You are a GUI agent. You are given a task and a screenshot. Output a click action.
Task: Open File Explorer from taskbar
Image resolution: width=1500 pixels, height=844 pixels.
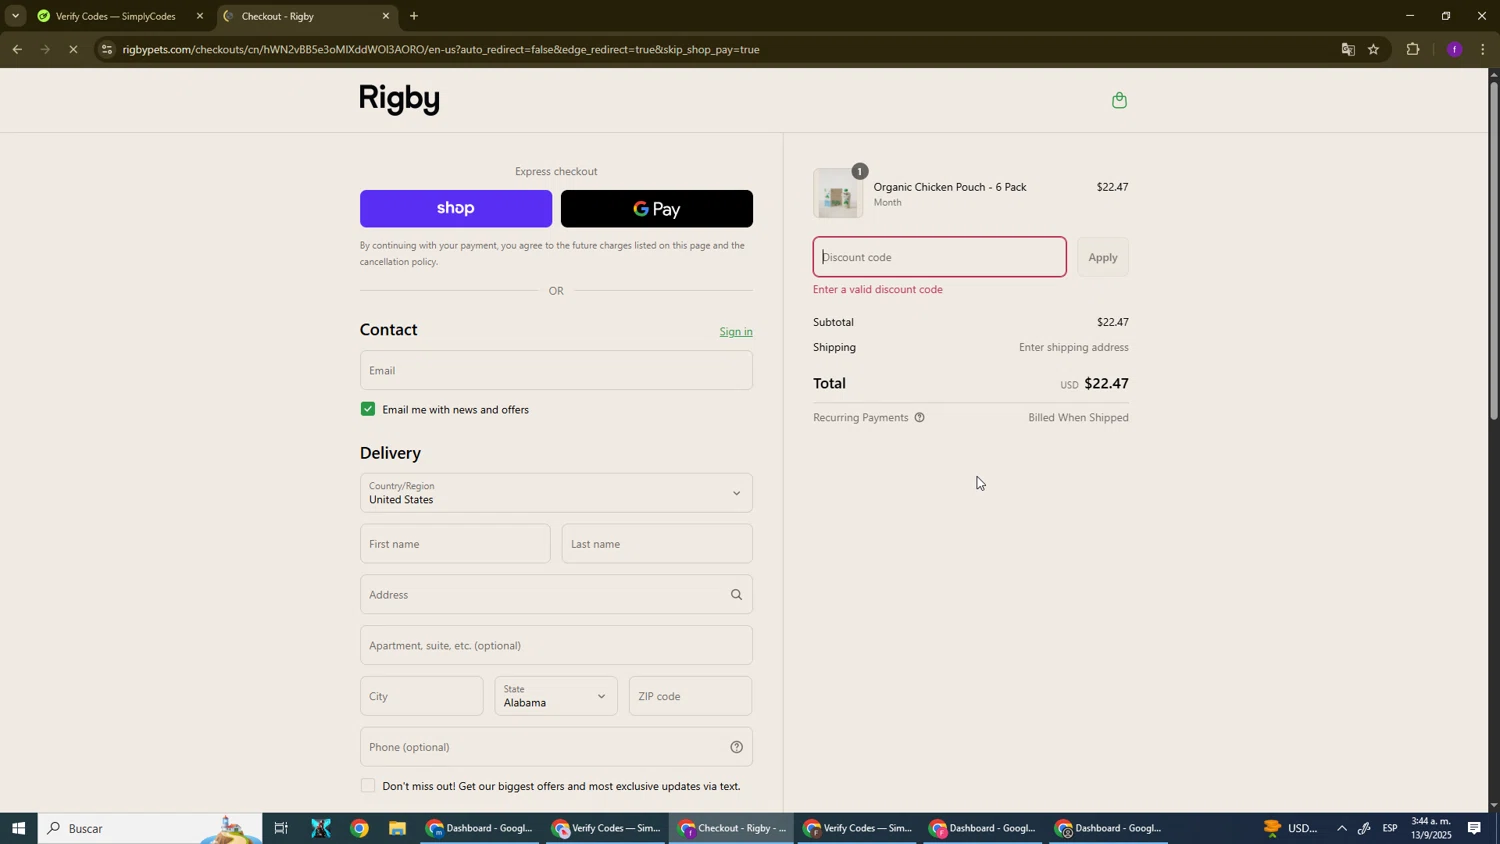(x=397, y=829)
